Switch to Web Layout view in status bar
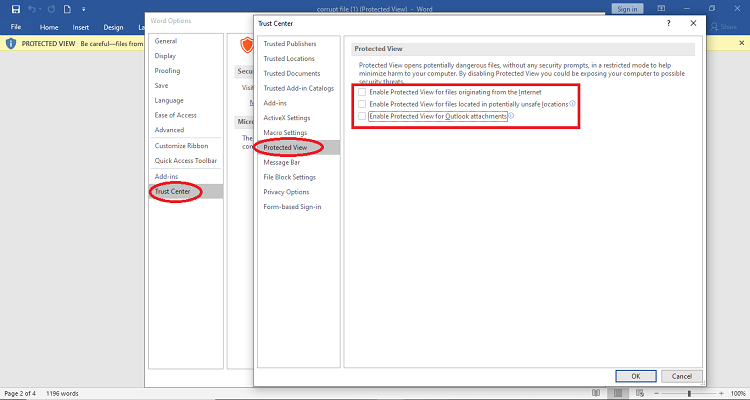Viewport: 750px width, 400px height. click(x=640, y=393)
